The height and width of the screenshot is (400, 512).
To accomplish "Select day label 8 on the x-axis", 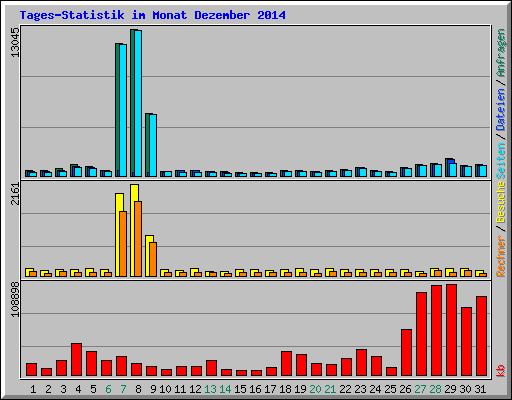I will pyautogui.click(x=138, y=389).
